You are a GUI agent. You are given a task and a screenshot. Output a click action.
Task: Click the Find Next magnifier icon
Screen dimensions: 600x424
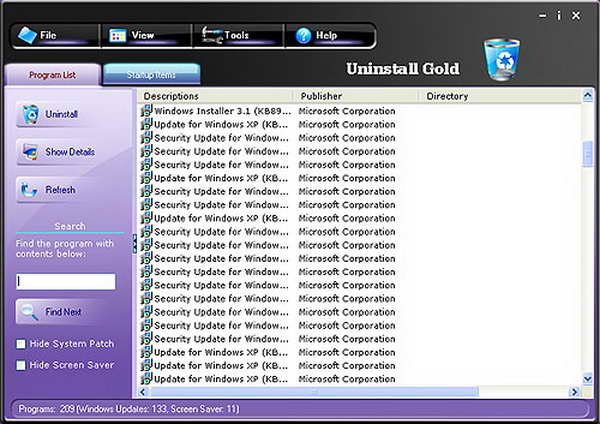[x=29, y=312]
